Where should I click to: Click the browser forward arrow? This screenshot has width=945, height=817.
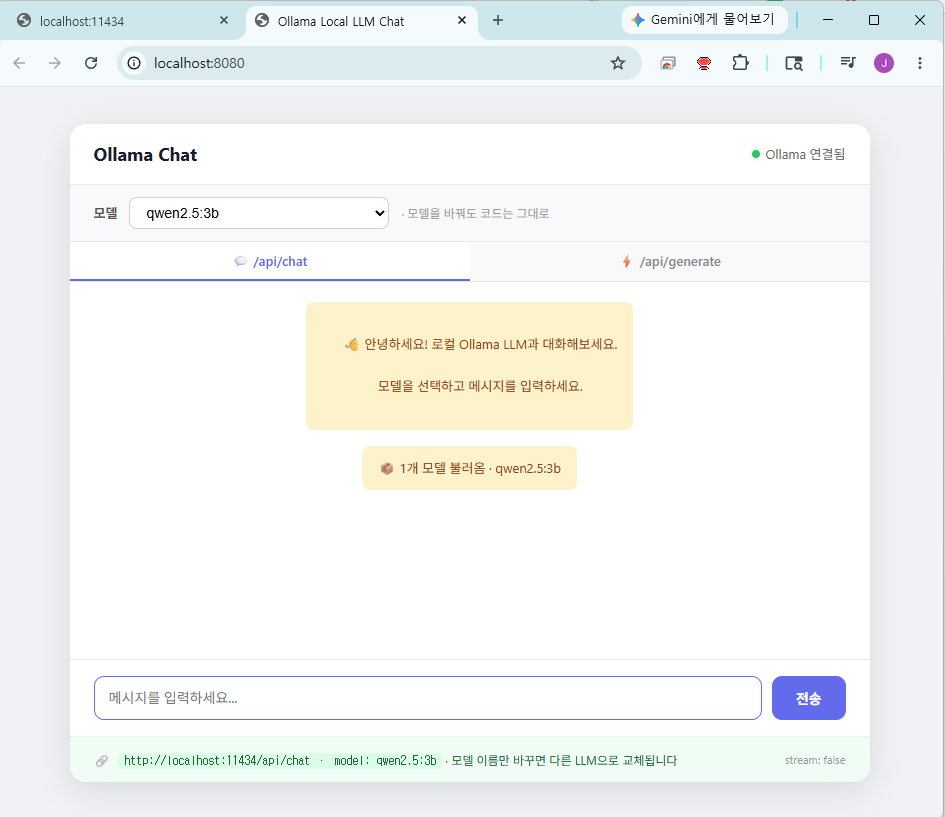click(55, 63)
